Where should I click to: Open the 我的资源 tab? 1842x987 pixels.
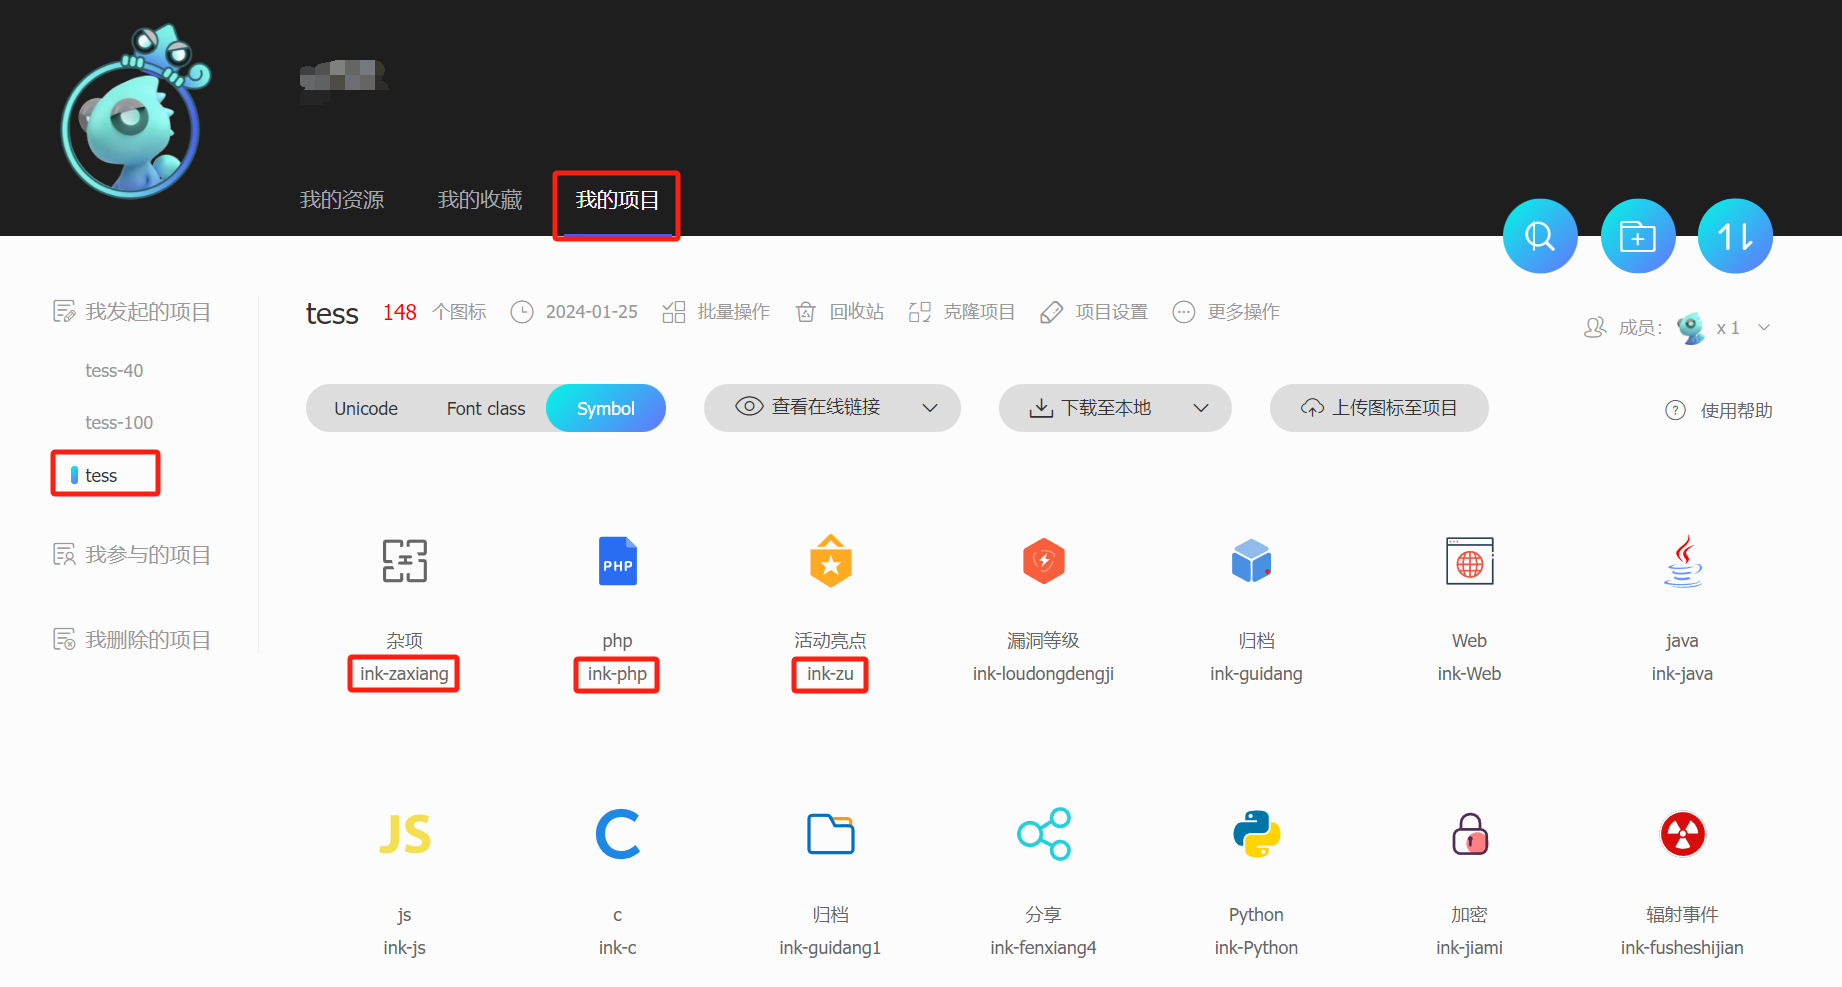pyautogui.click(x=342, y=200)
